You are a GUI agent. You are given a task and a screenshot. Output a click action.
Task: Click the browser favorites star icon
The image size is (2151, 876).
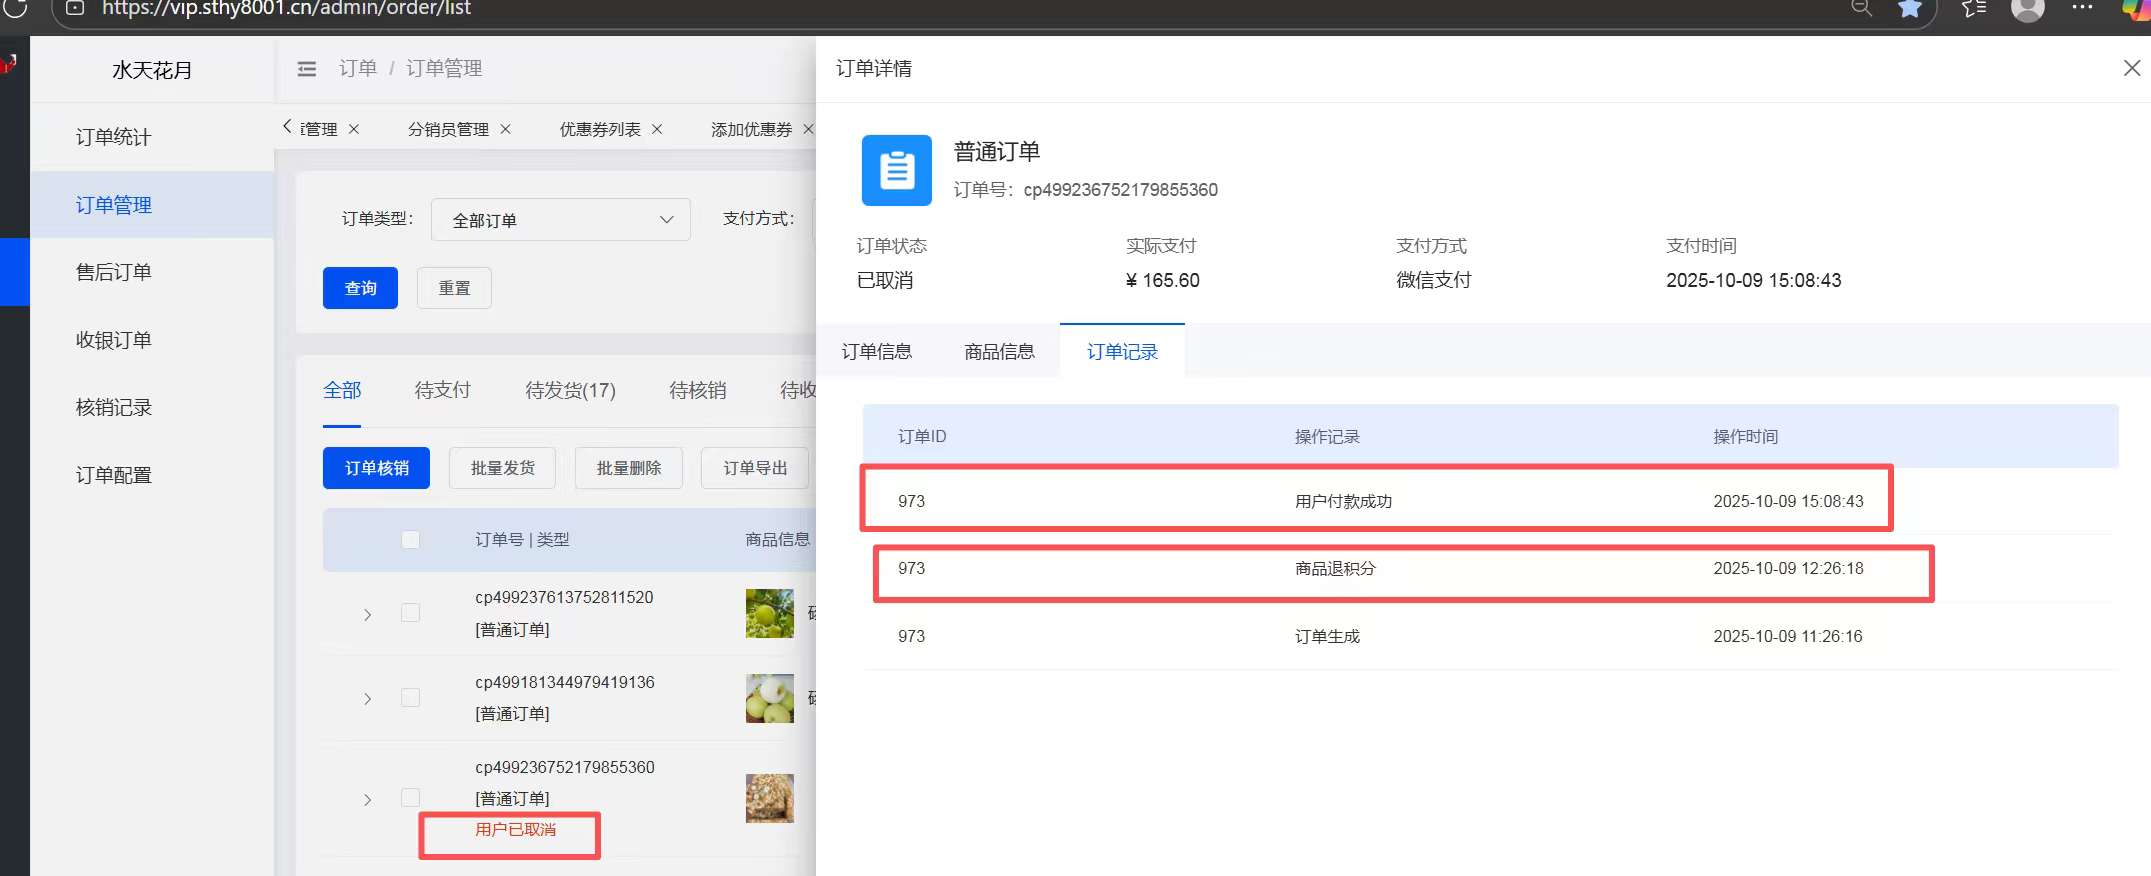(1909, 9)
